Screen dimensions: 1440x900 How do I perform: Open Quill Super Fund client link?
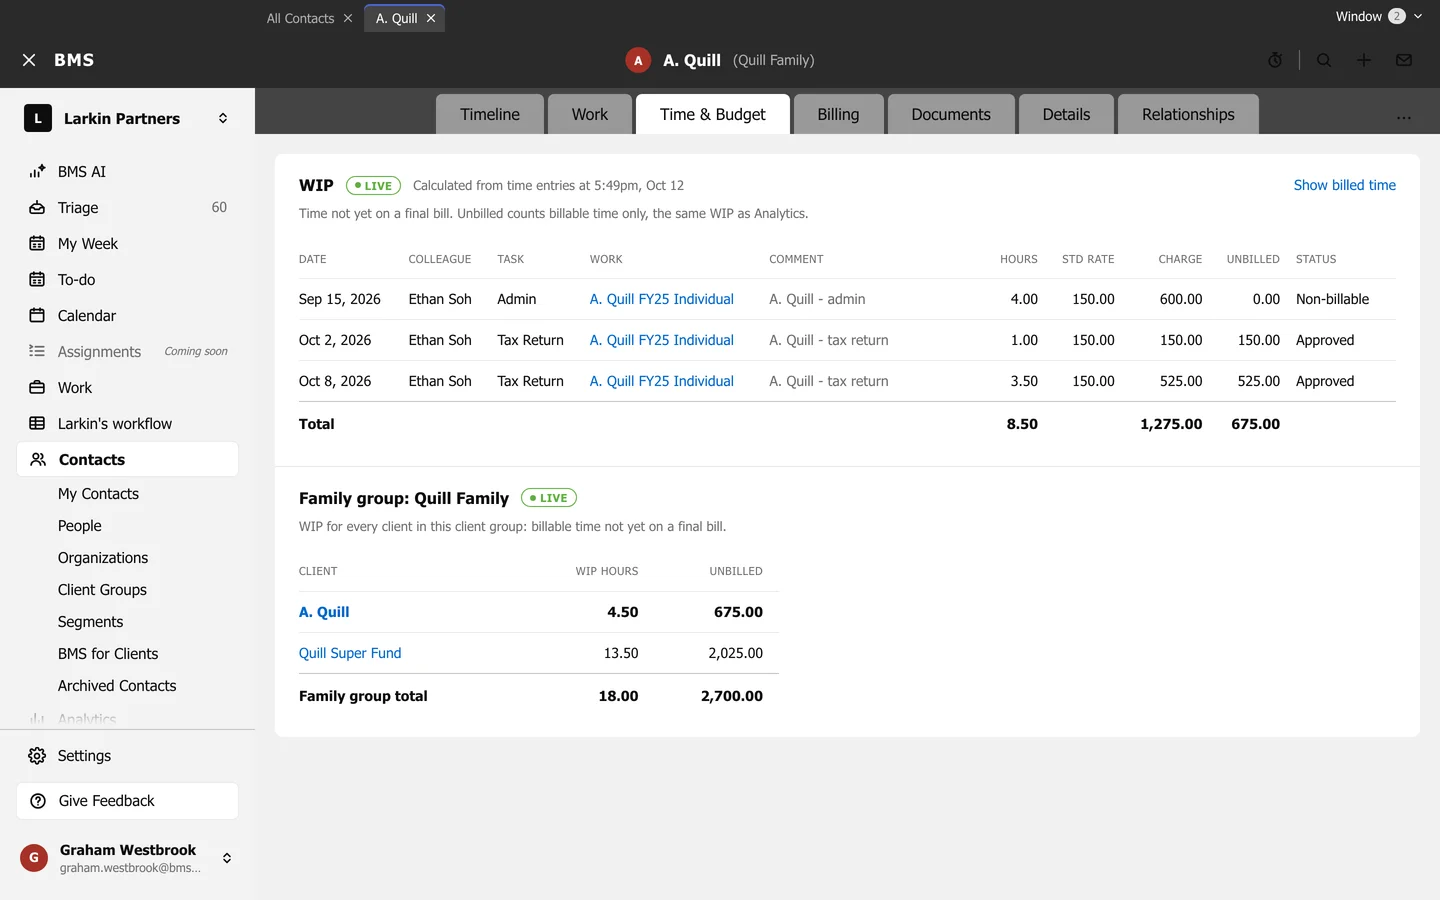(350, 653)
